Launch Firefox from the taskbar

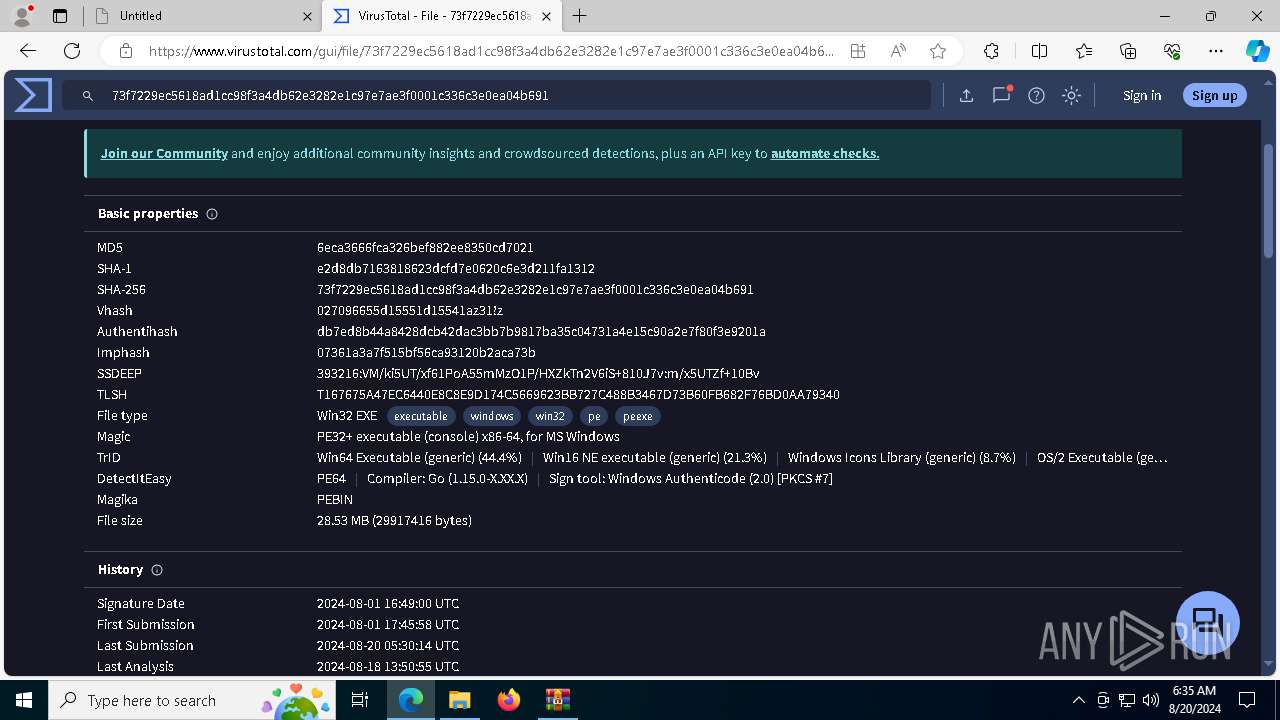[x=509, y=700]
